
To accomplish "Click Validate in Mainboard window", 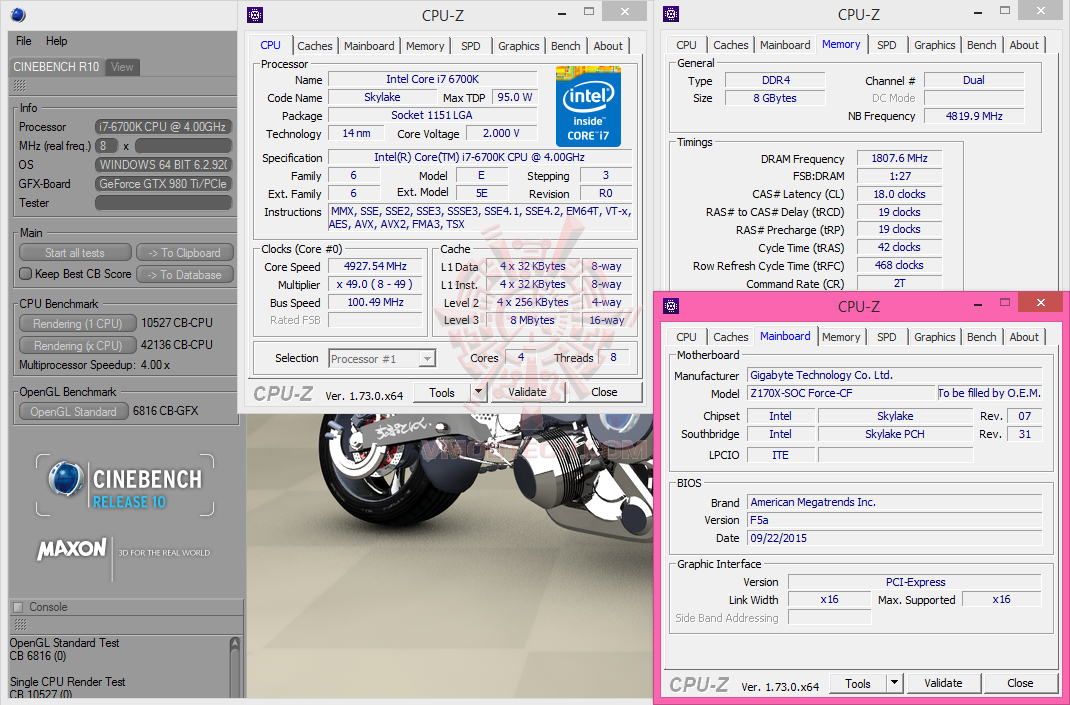I will [x=943, y=683].
